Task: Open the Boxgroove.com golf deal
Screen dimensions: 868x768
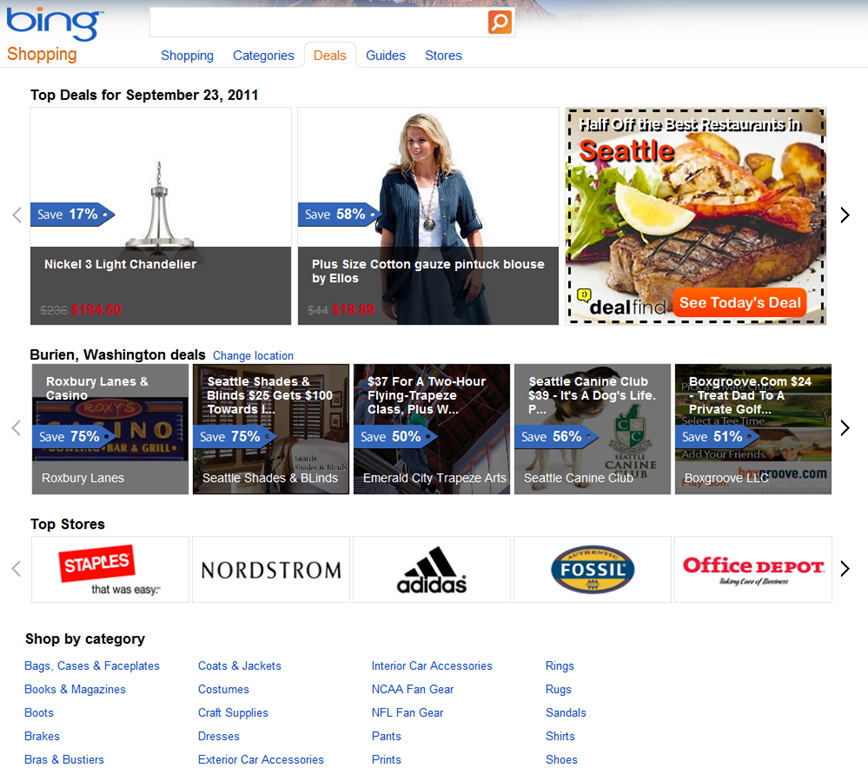Action: [x=753, y=429]
